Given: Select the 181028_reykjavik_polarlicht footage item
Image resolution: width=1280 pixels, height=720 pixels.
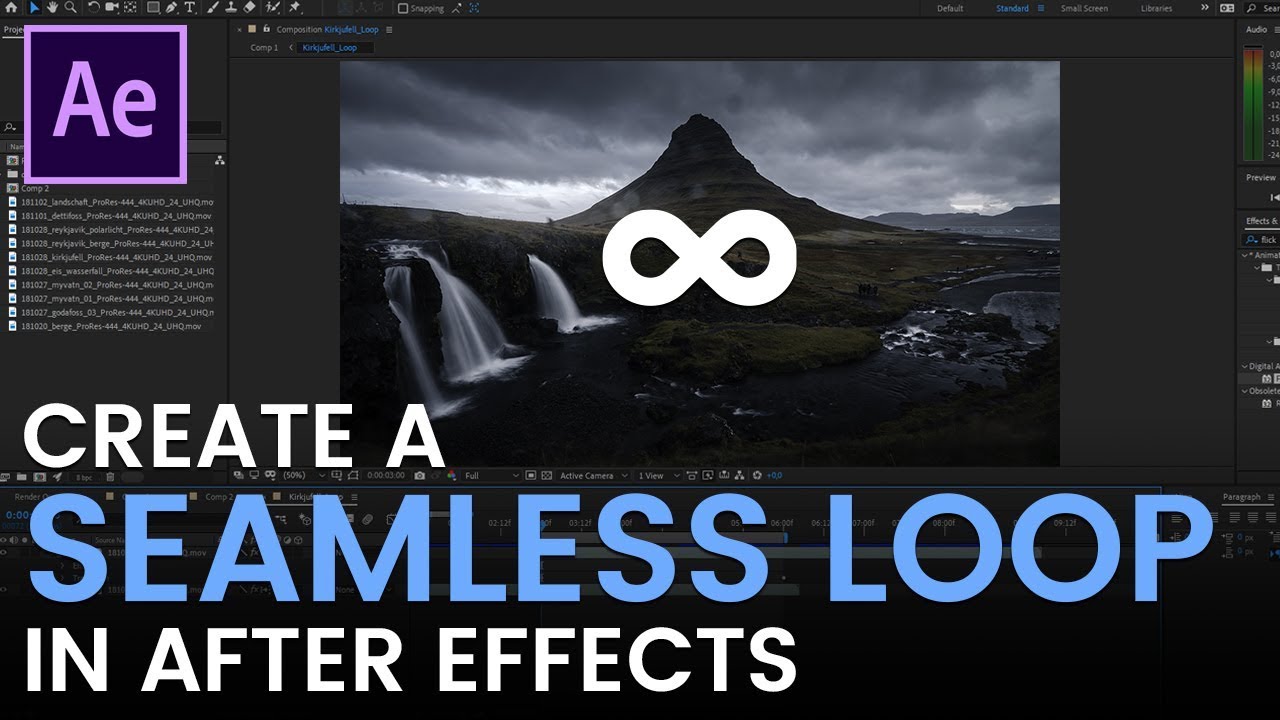Looking at the screenshot, I should [x=116, y=229].
